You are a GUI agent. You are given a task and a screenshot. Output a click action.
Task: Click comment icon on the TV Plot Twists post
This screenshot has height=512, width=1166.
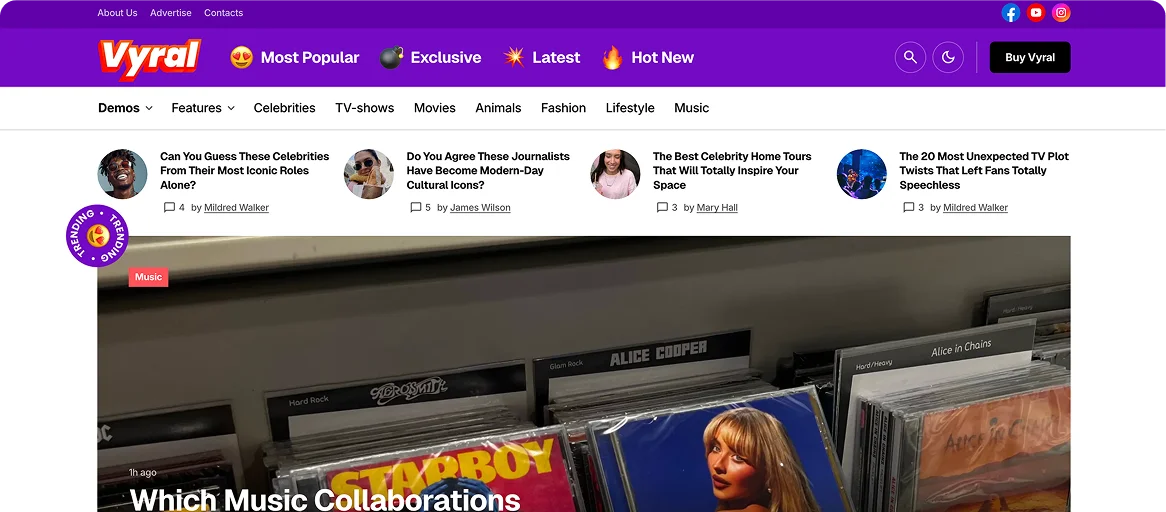click(x=909, y=207)
